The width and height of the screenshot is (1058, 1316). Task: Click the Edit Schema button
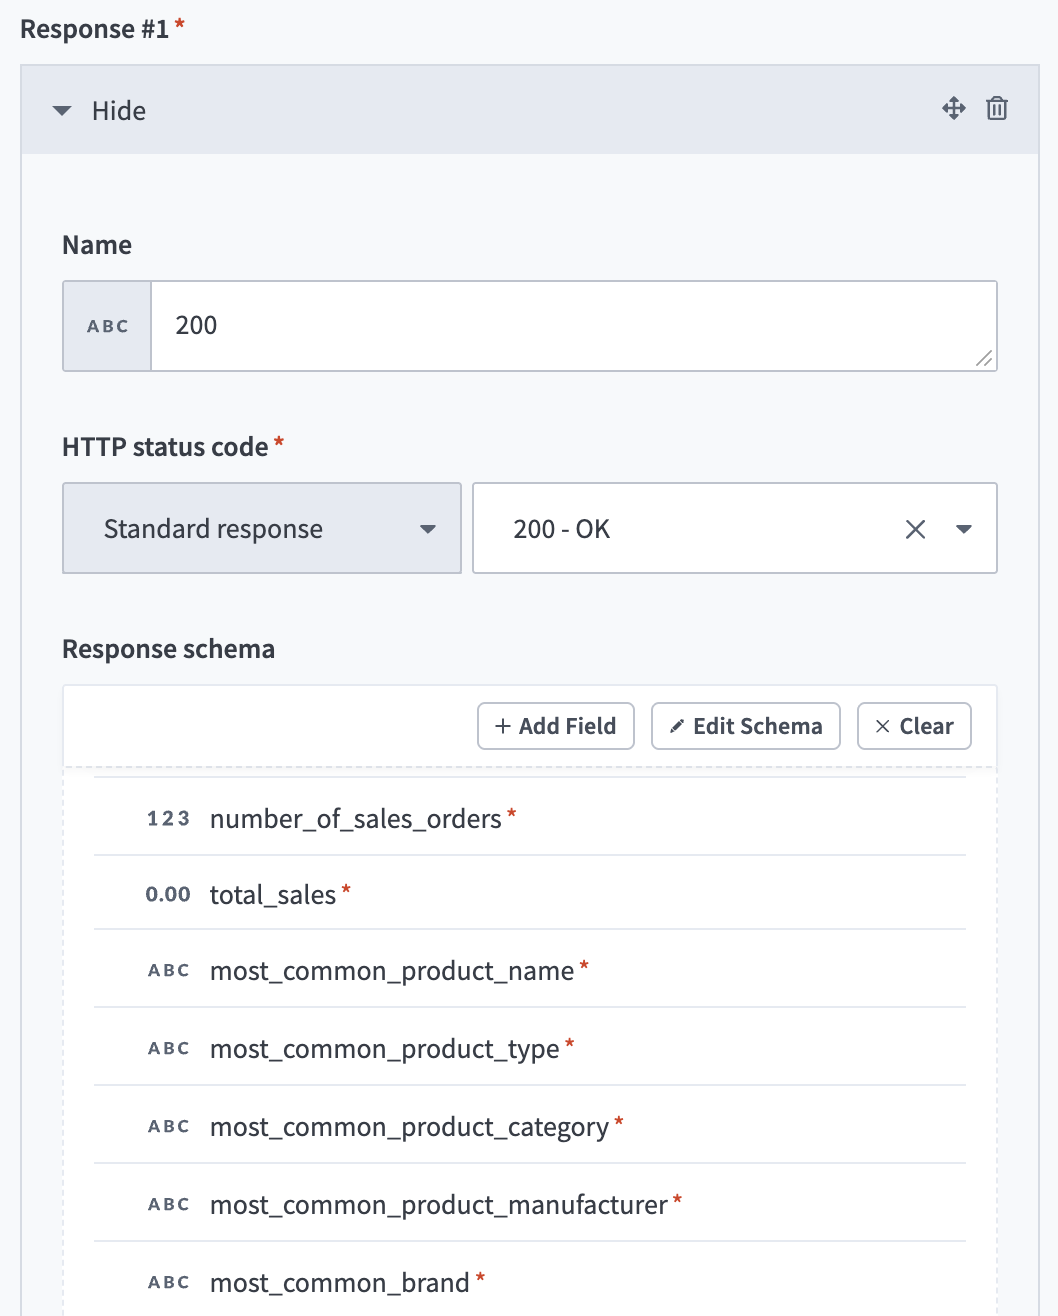click(x=746, y=726)
